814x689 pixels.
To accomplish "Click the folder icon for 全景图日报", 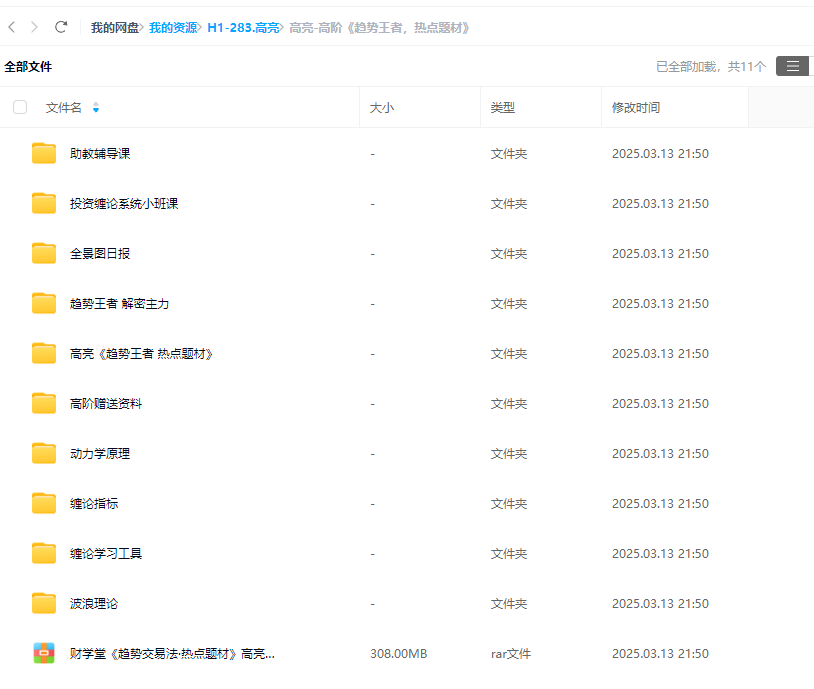I will tap(42, 253).
